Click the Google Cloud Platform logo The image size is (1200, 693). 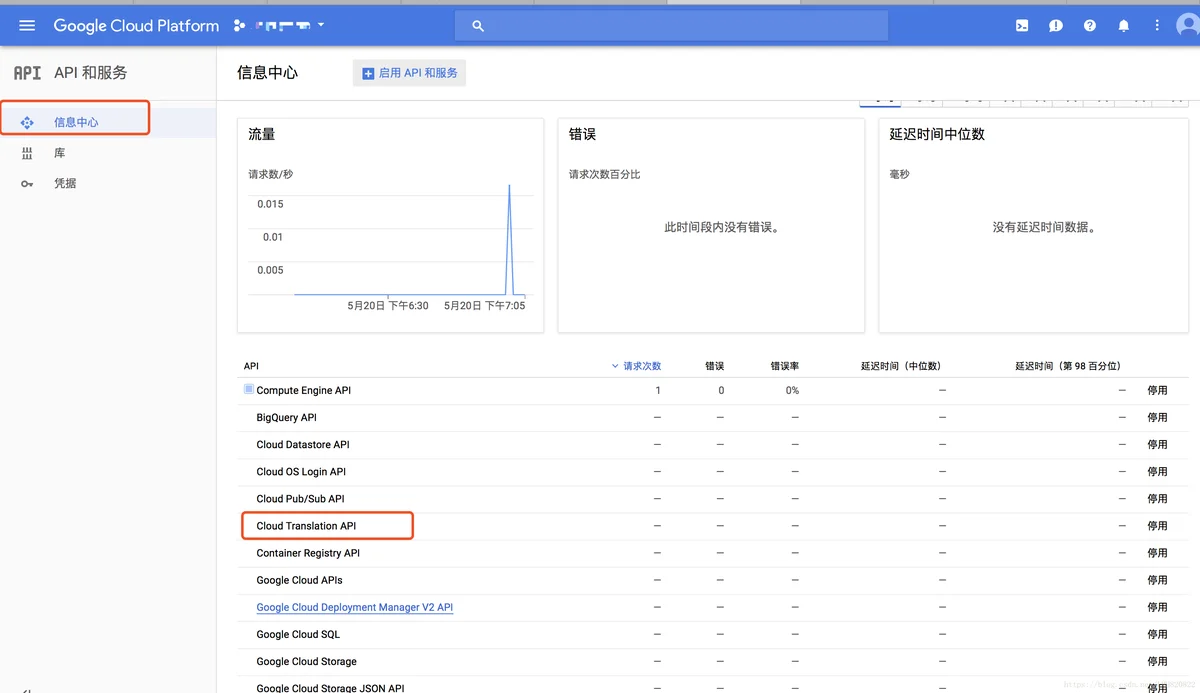136,26
